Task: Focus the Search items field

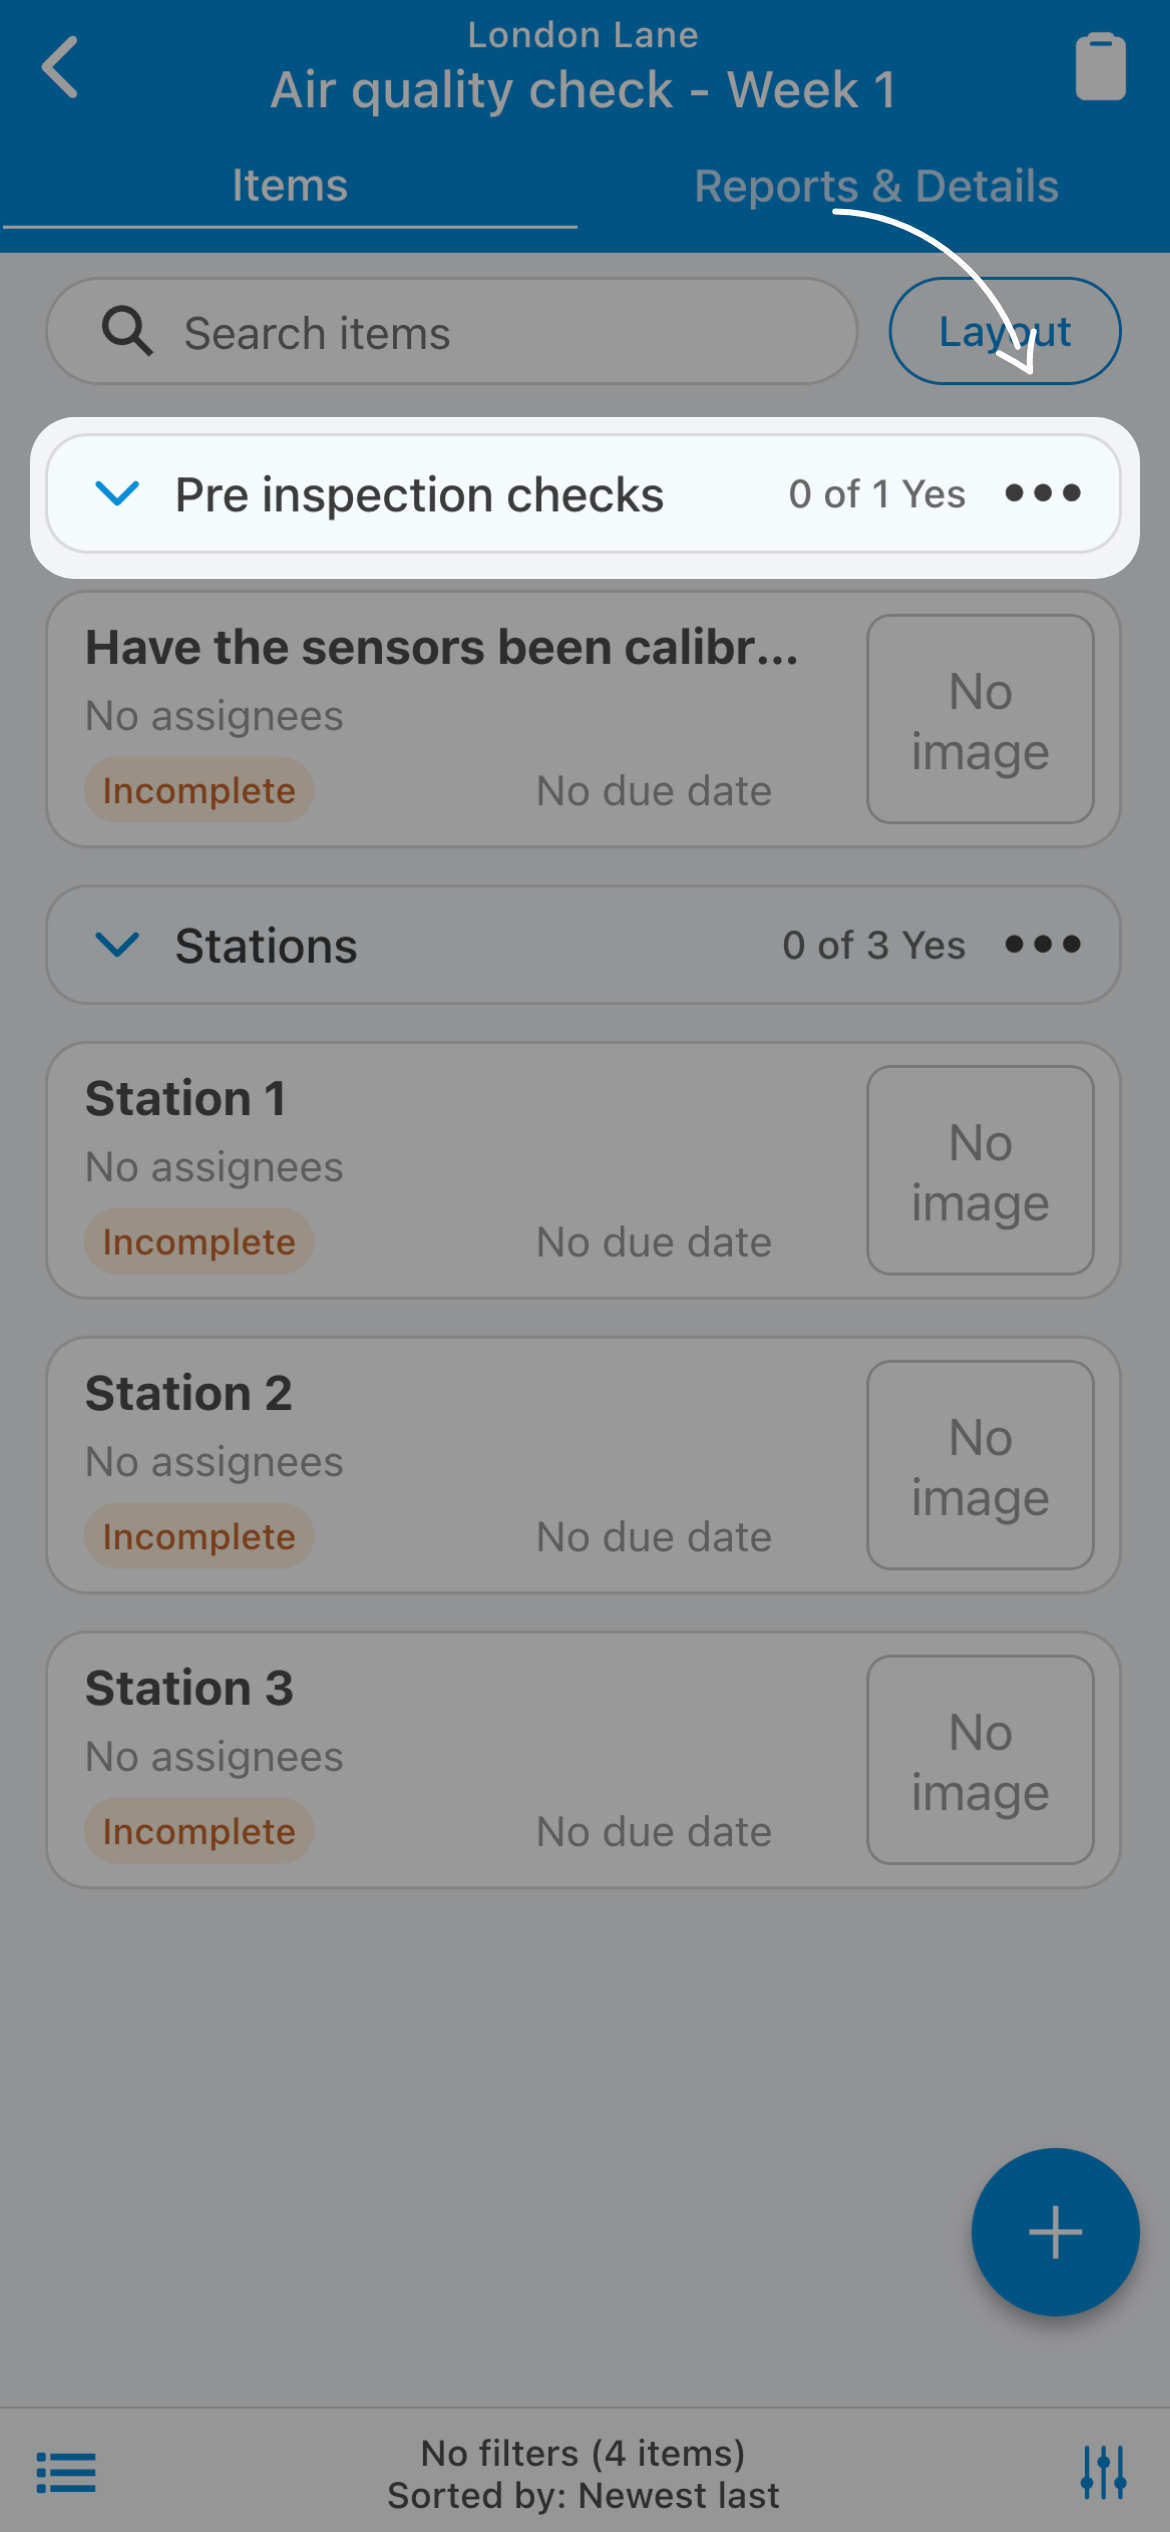Action: (452, 331)
